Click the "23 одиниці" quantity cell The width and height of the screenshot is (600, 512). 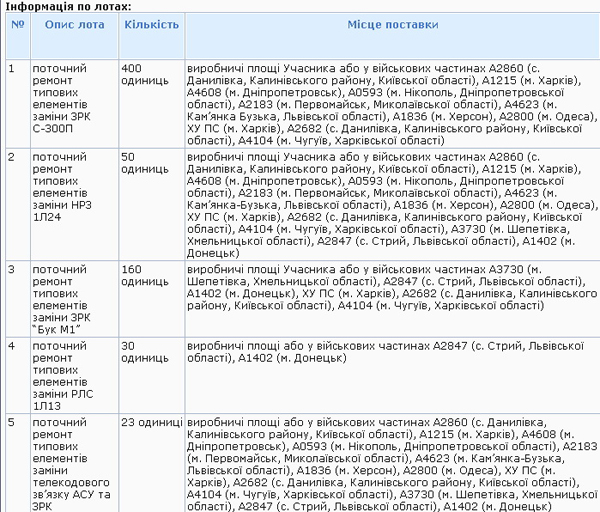point(150,422)
